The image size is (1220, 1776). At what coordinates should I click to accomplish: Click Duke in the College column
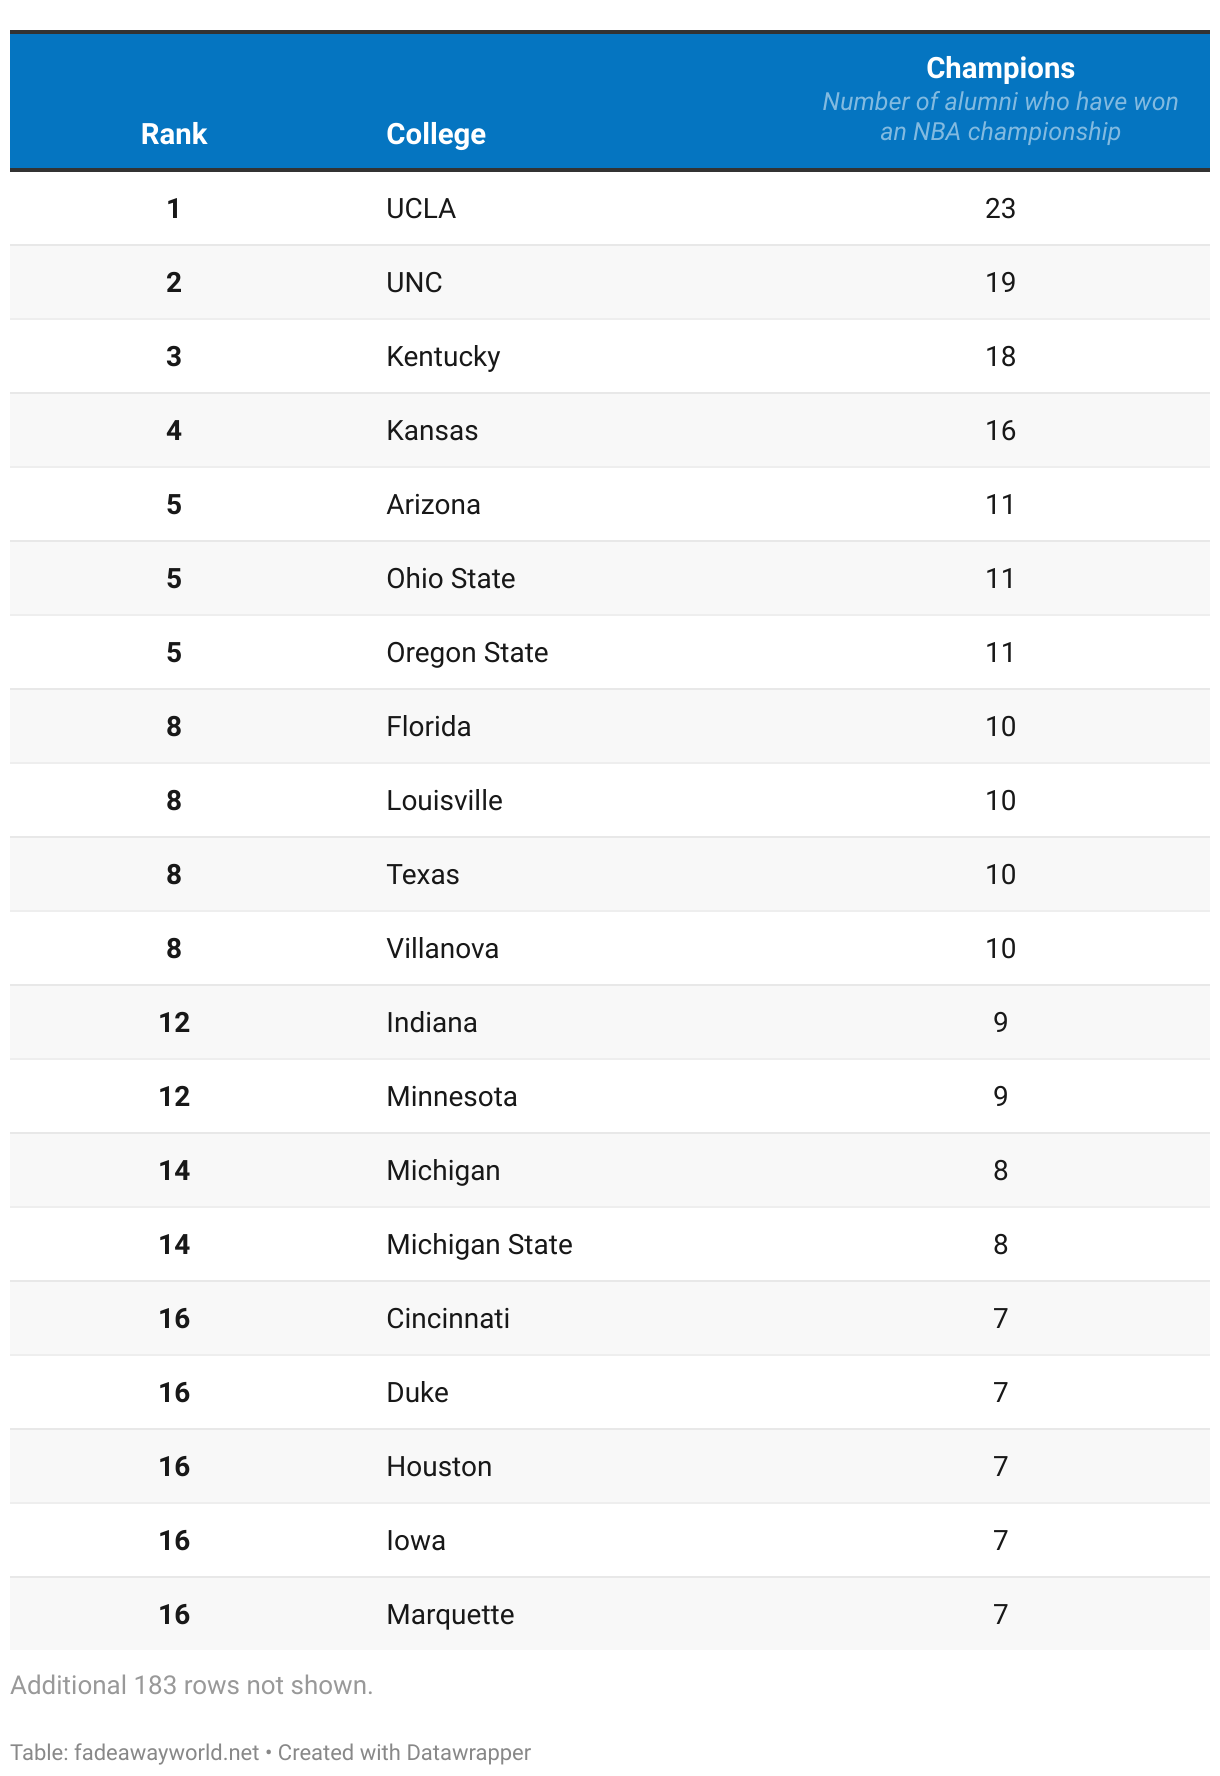417,1392
